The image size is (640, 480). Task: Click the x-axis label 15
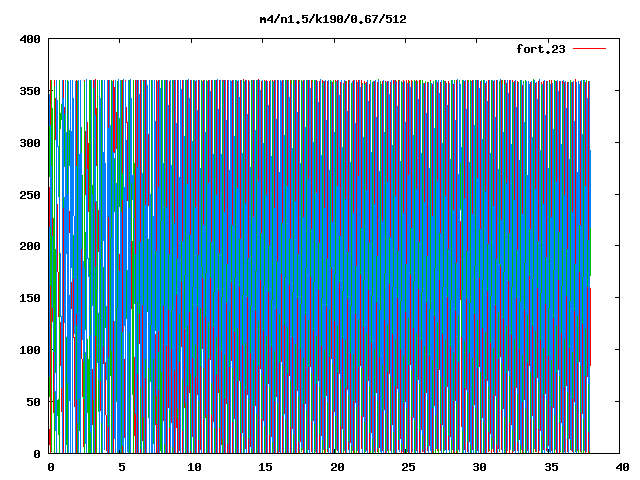point(266,467)
